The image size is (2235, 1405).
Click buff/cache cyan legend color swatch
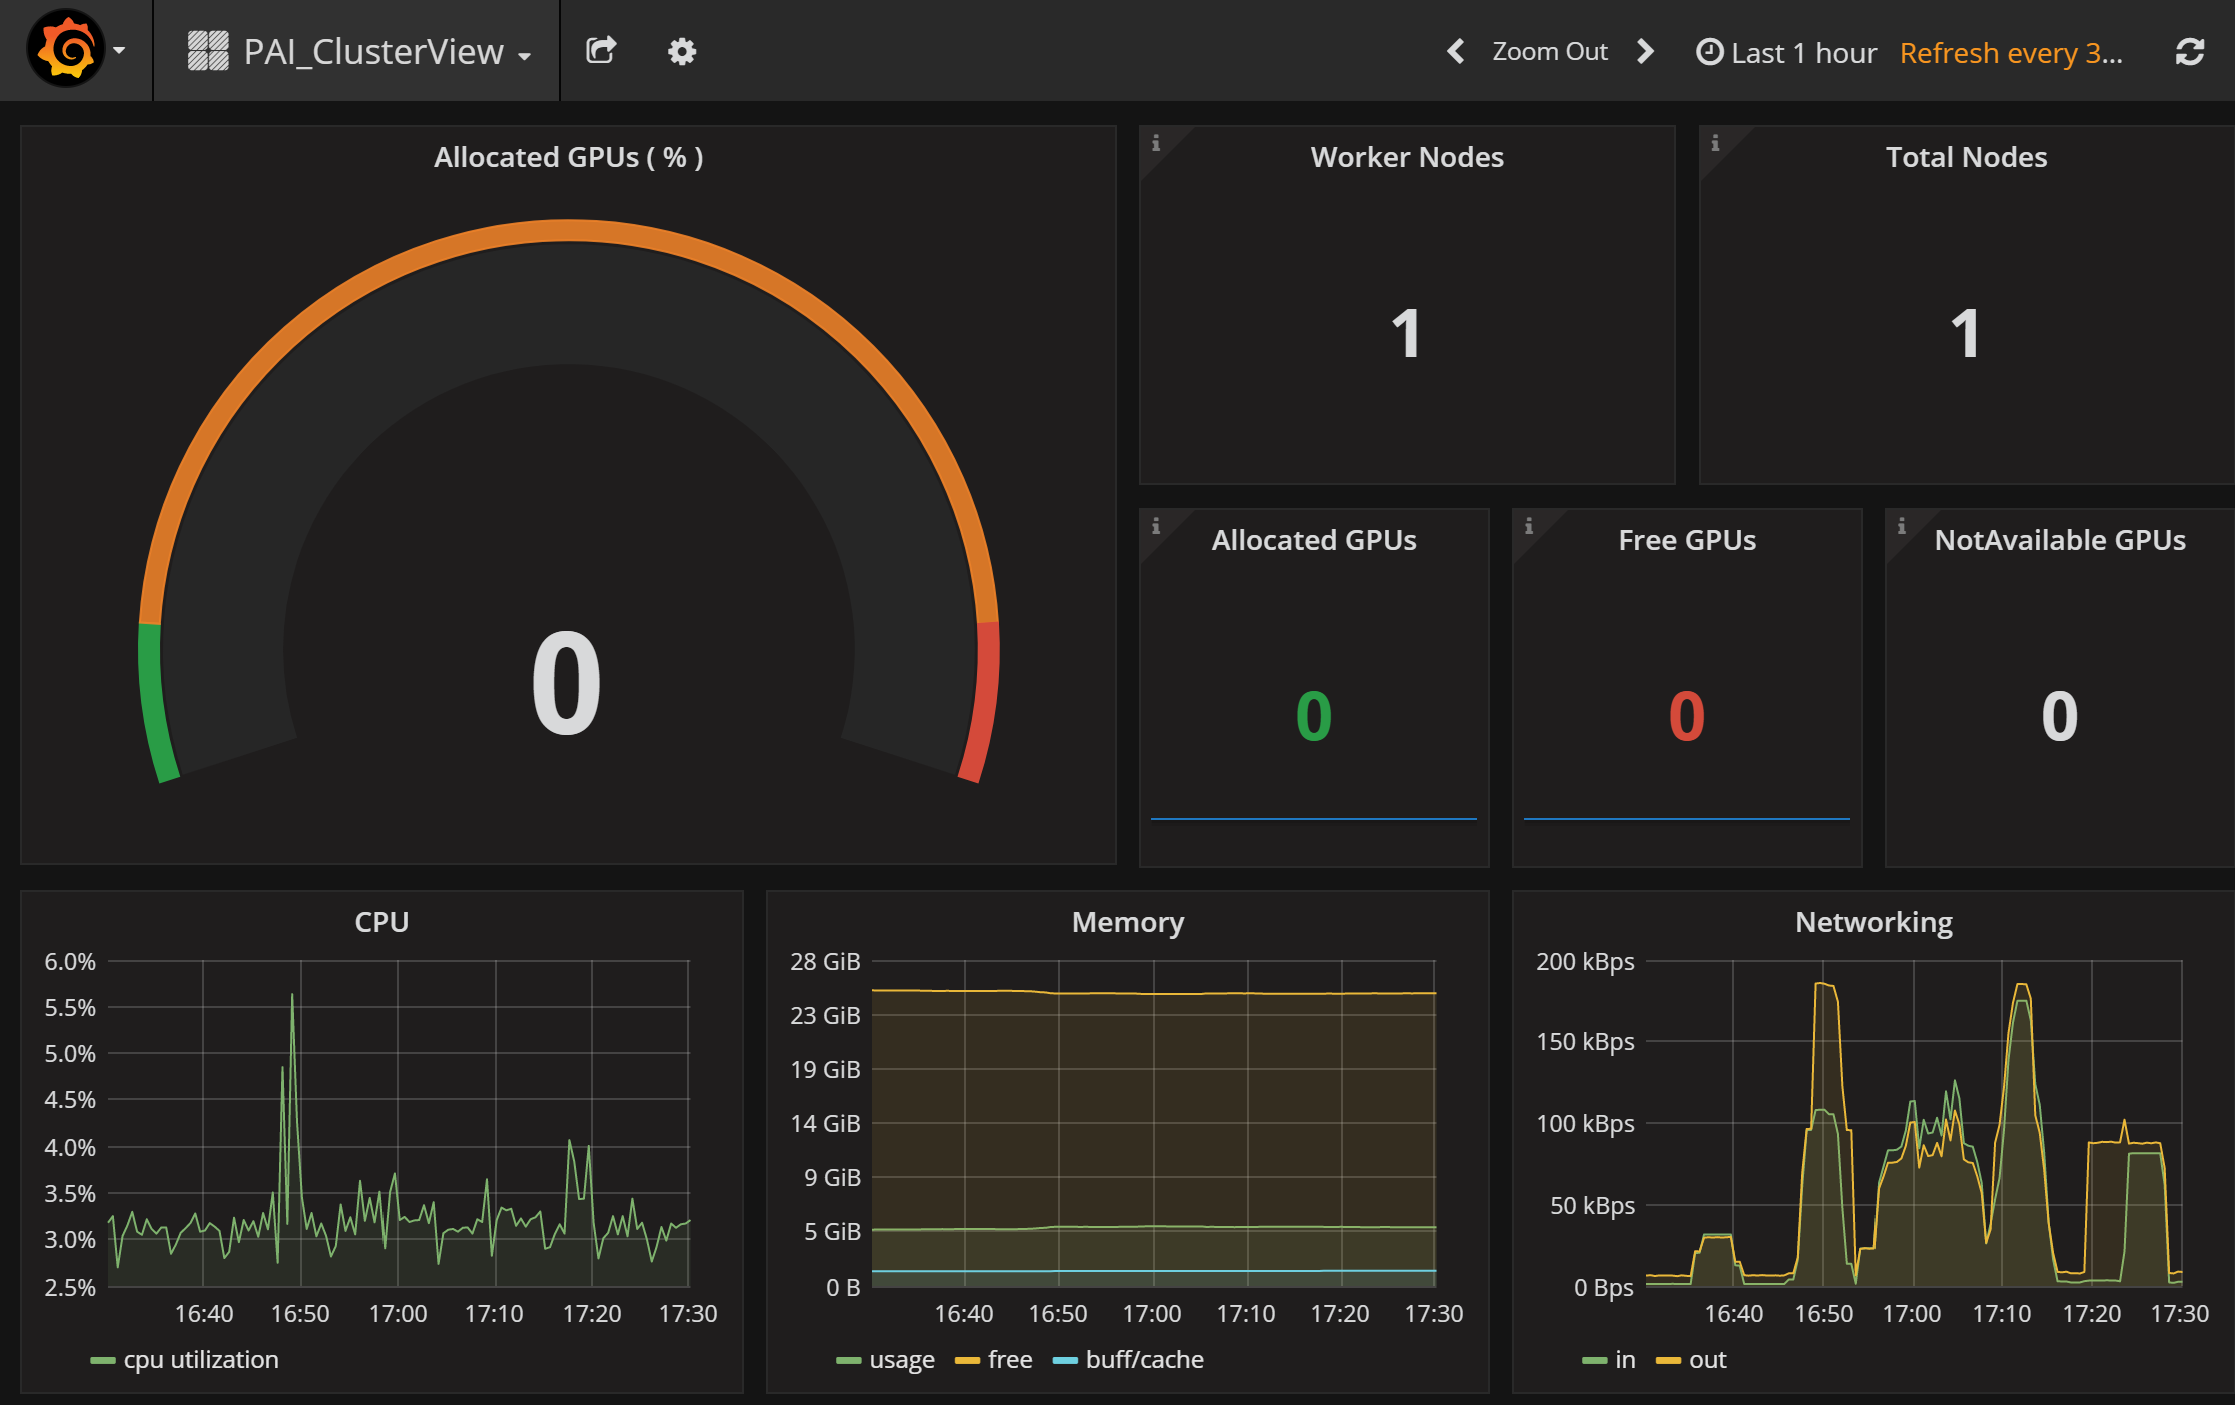(x=1066, y=1360)
